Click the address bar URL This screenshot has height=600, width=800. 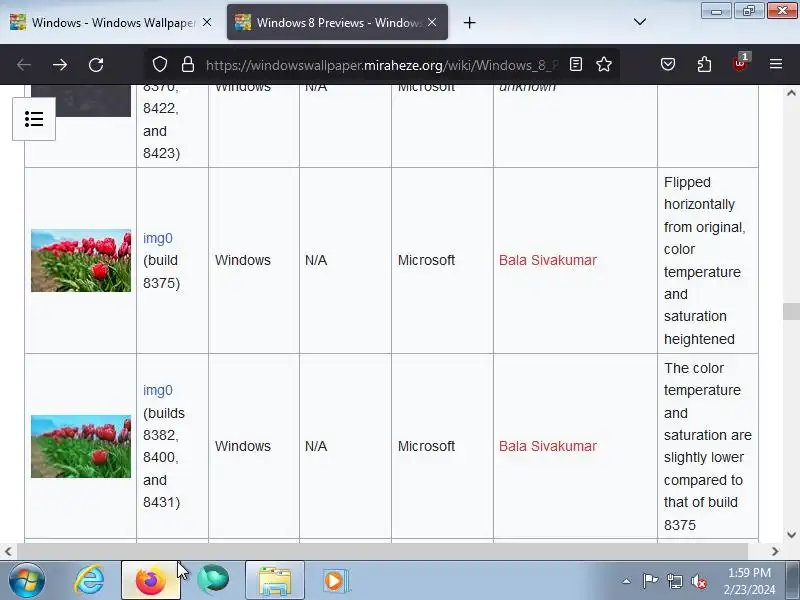(x=382, y=65)
